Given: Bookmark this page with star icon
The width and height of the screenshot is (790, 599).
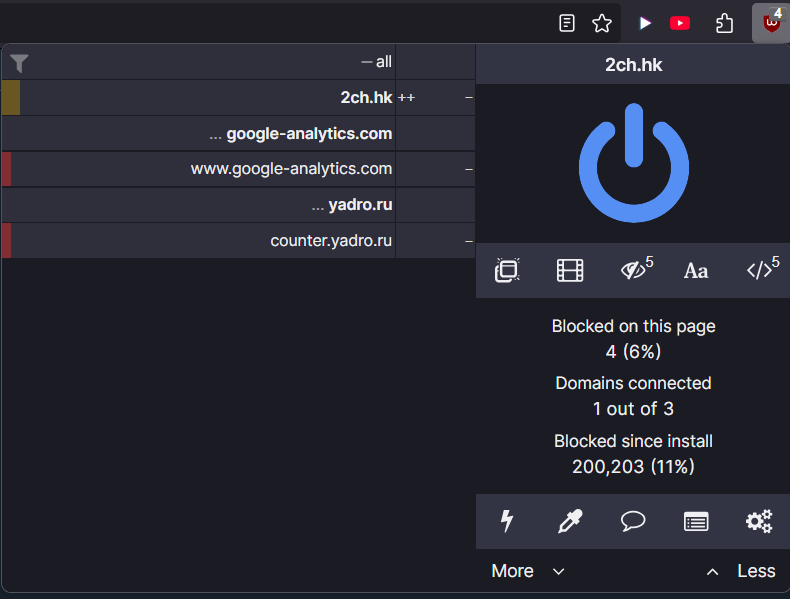Looking at the screenshot, I should pyautogui.click(x=602, y=23).
